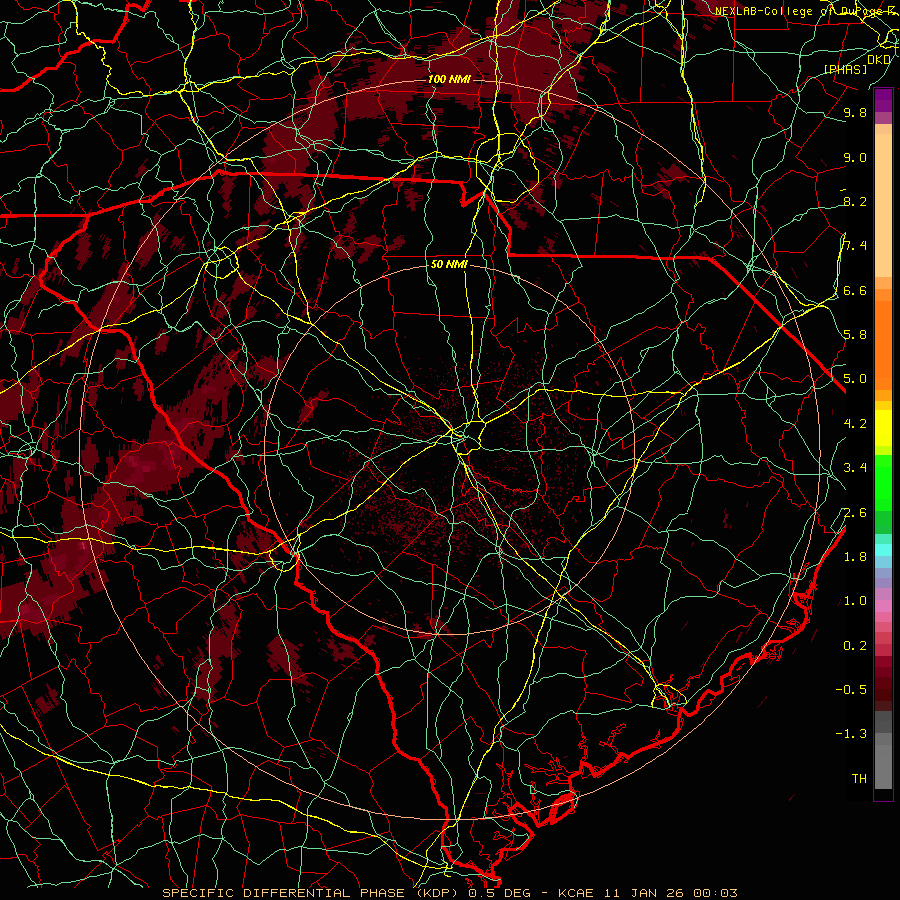Select the 8.2 legend value
Image resolution: width=900 pixels, height=900 pixels.
click(x=855, y=201)
